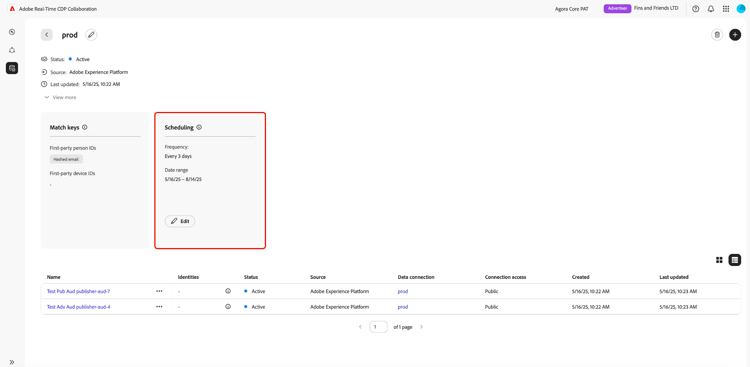Viewport: 750px width, 367px height.
Task: Click the Adobe logo in the header
Action: [12, 9]
